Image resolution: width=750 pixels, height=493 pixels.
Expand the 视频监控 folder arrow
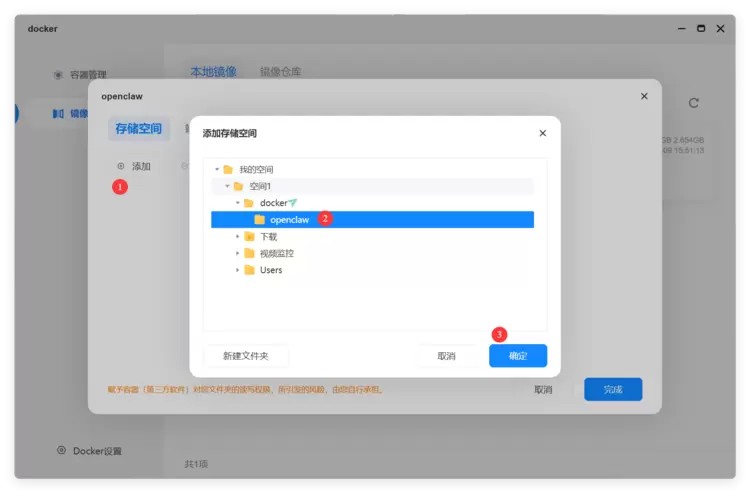coord(238,254)
